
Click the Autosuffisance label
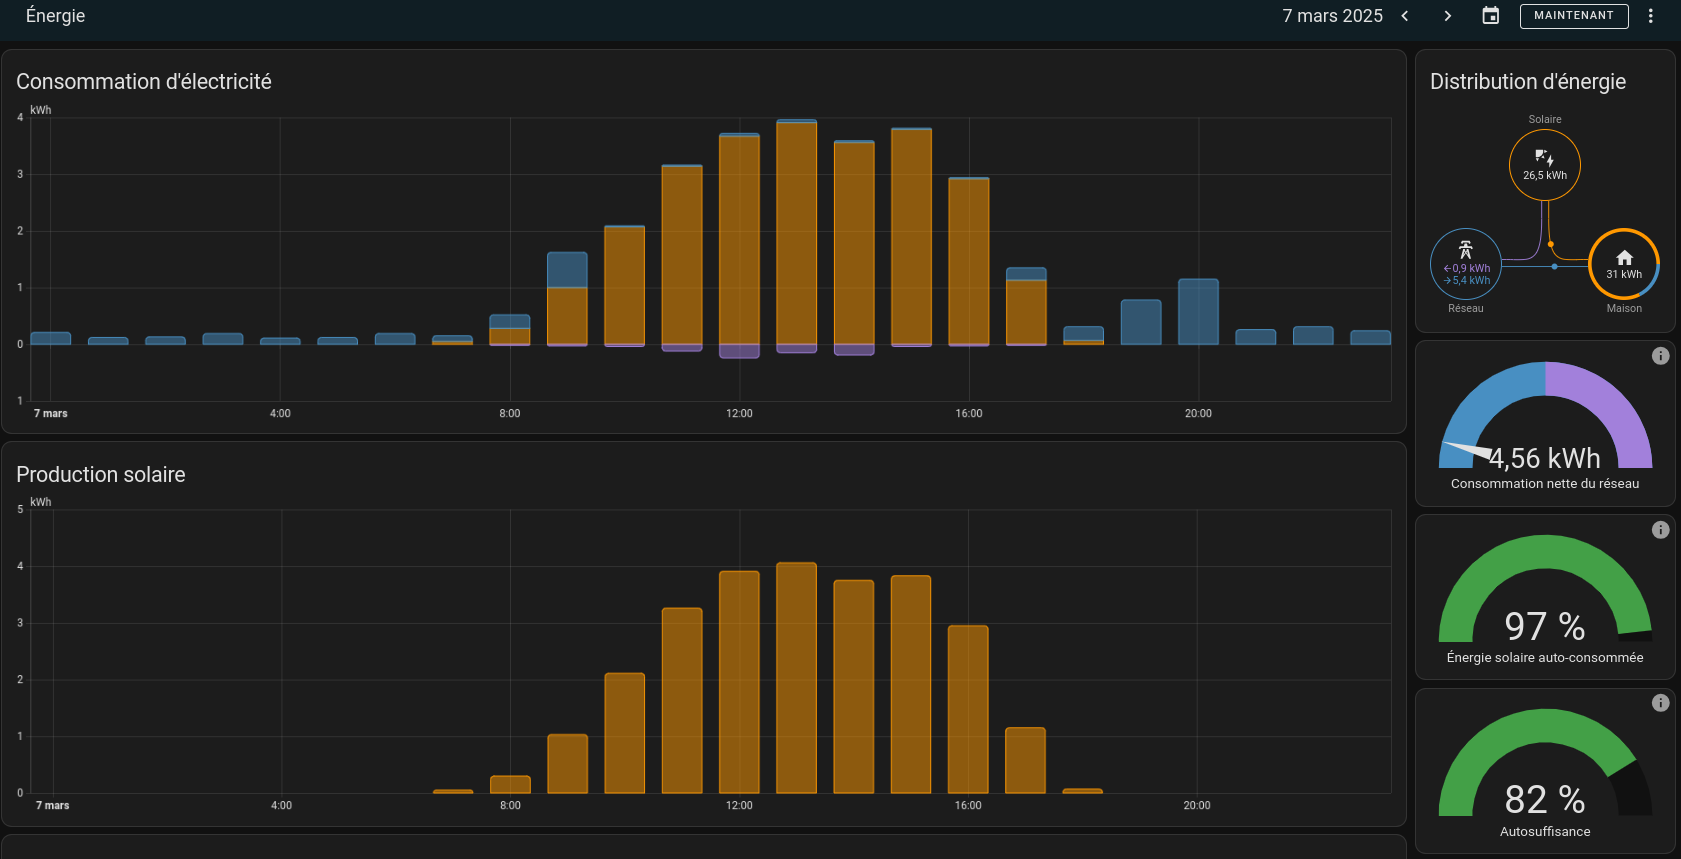(x=1545, y=832)
